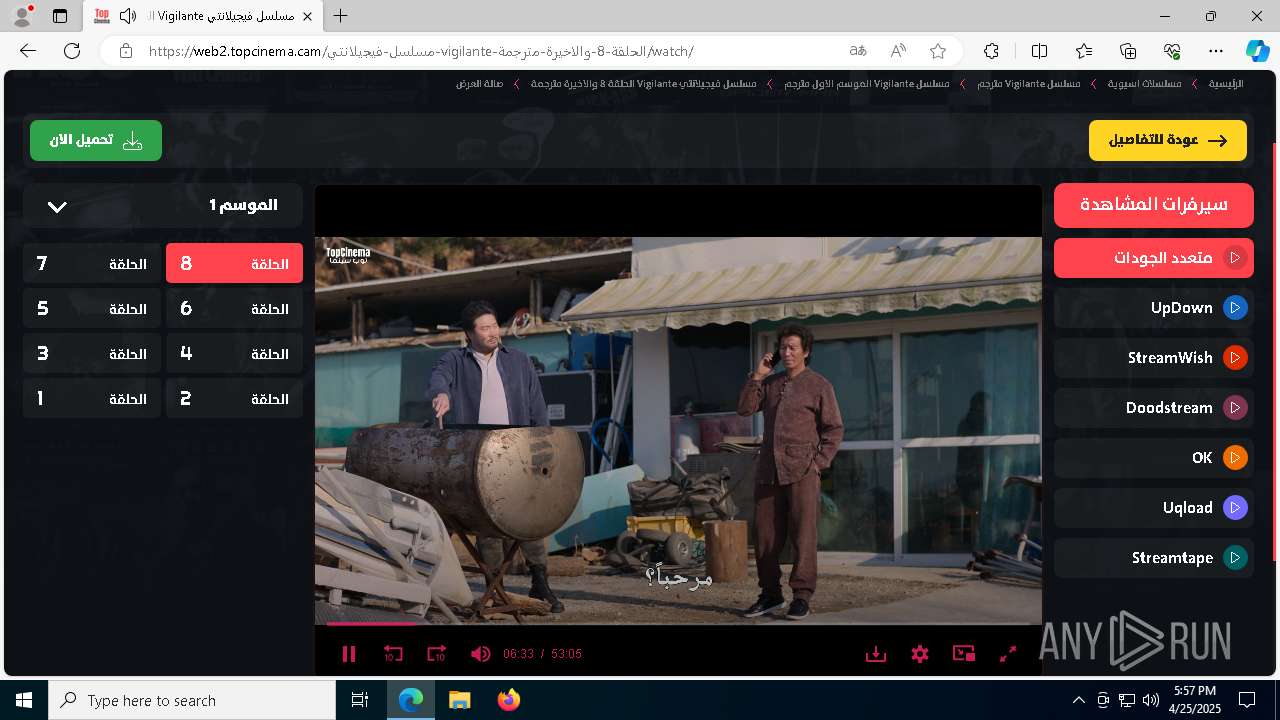
Task: Open Copilot sidebar icon
Action: (1258, 51)
